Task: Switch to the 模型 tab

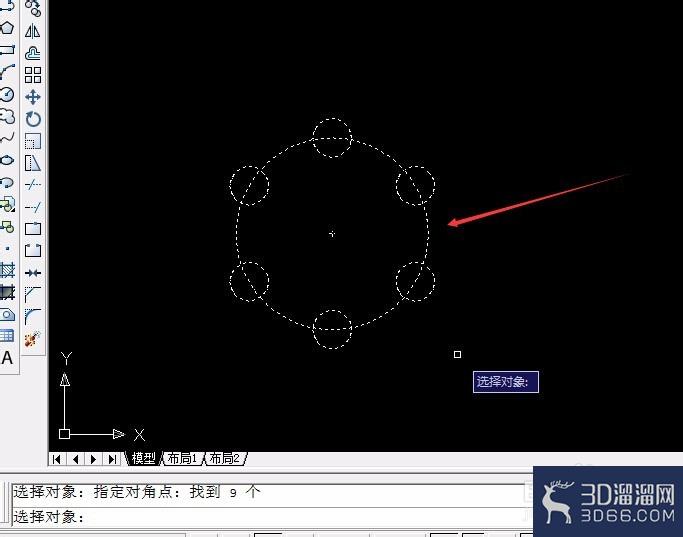Action: [x=144, y=458]
